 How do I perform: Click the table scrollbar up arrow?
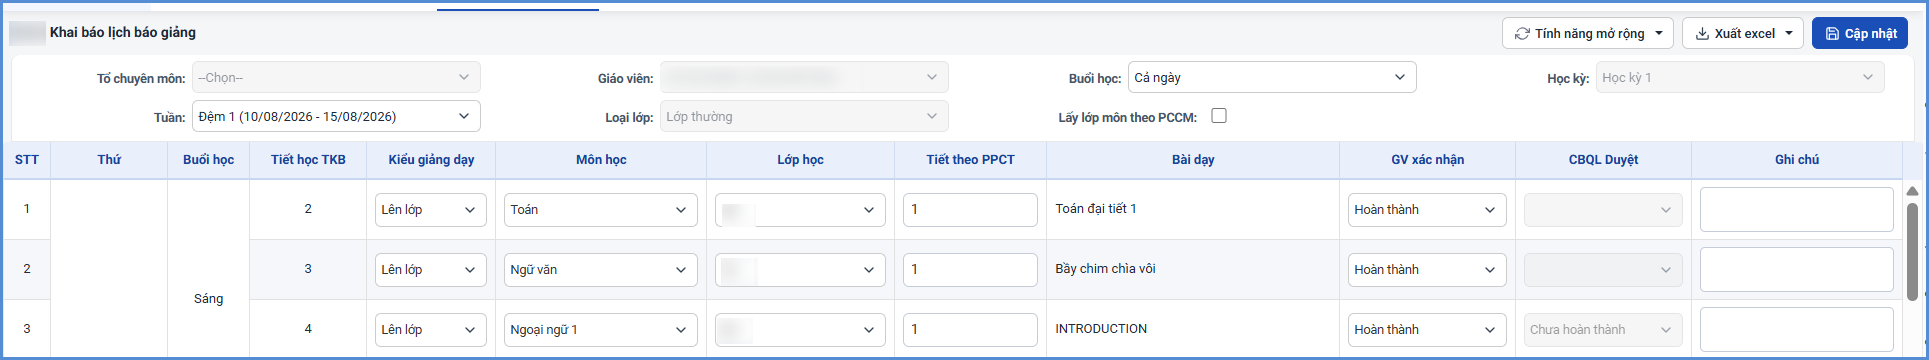1912,191
